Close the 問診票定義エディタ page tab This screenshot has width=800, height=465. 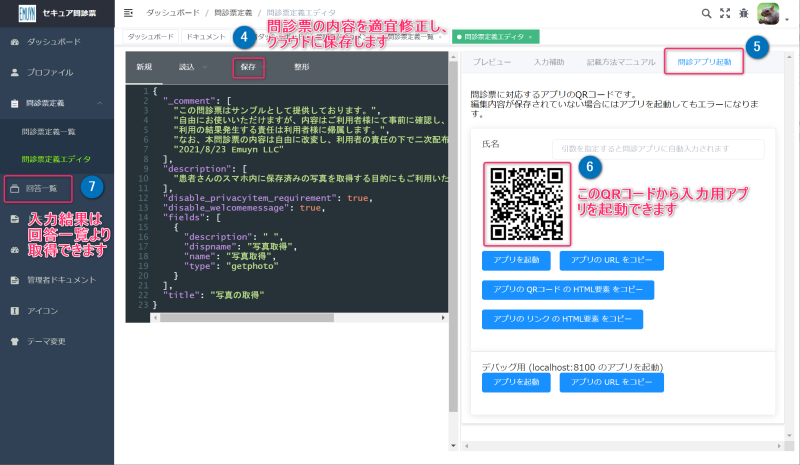pos(531,37)
